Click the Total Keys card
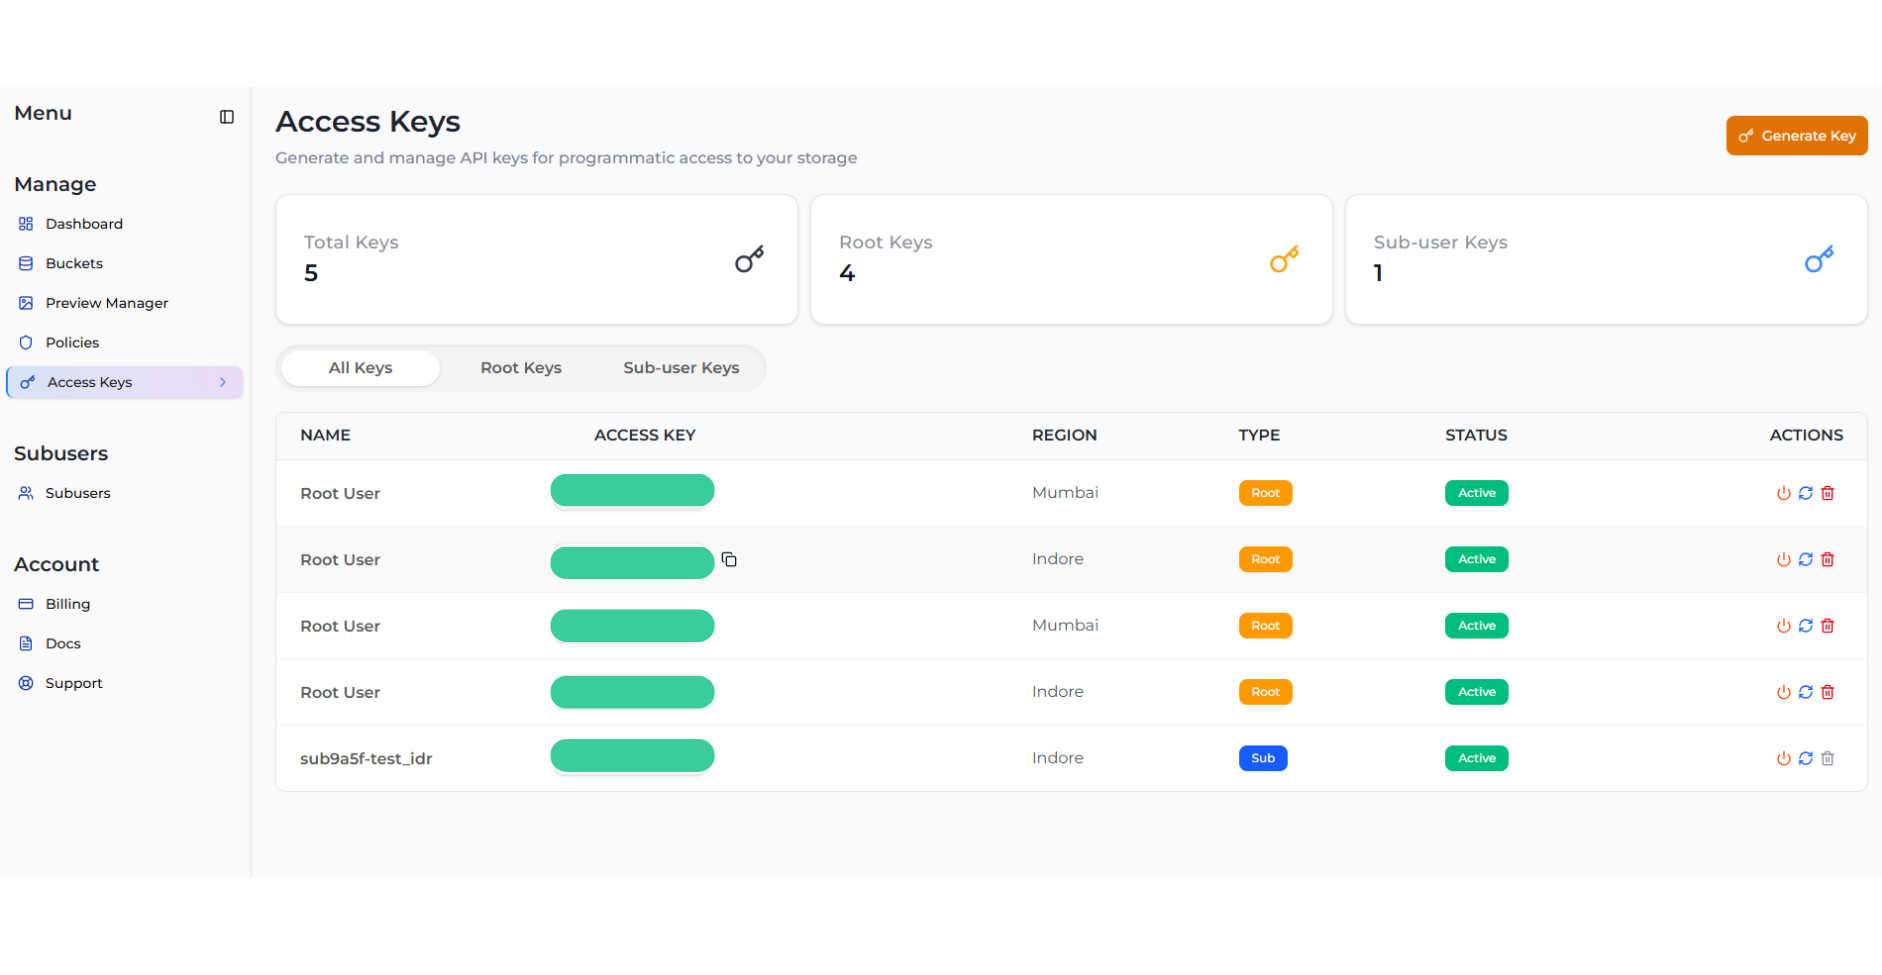Viewport: 1882px width, 975px height. pos(536,259)
